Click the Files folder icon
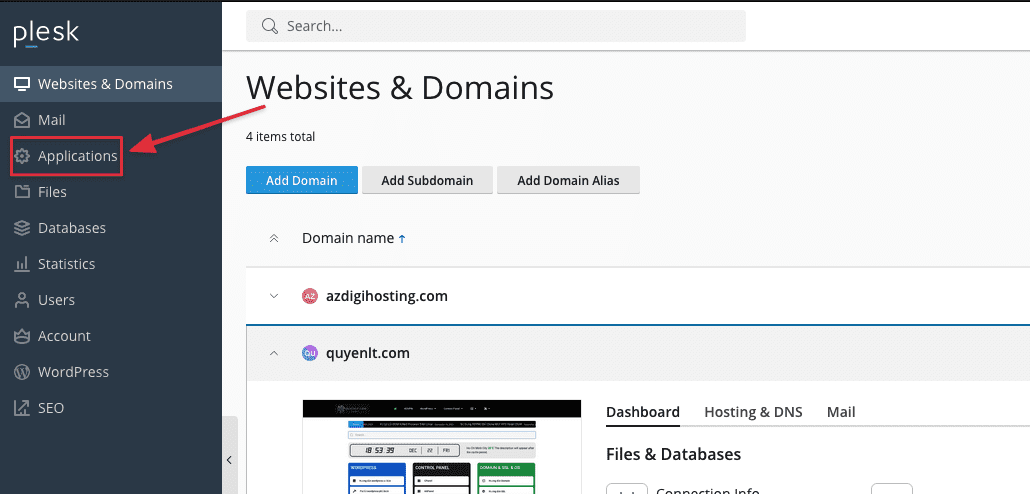Screen dimensions: 1030x494 coord(21,192)
